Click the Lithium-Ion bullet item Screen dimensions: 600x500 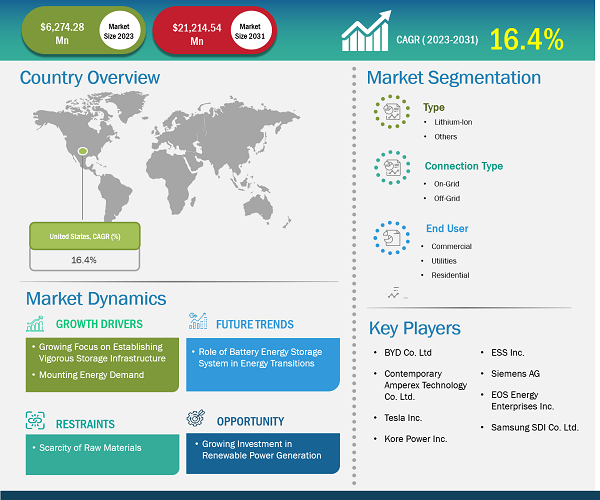(x=453, y=122)
